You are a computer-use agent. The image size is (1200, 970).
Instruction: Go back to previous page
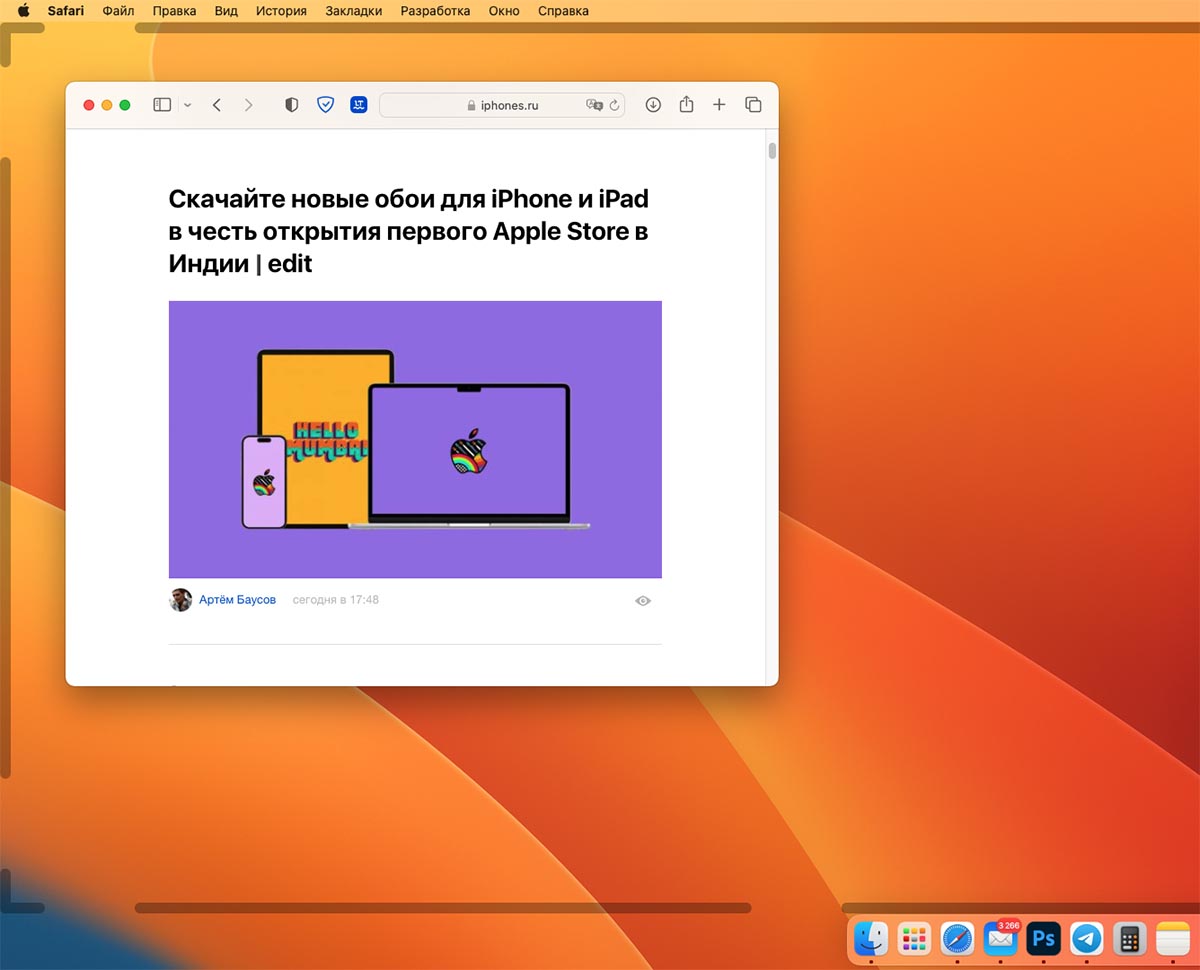tap(216, 105)
